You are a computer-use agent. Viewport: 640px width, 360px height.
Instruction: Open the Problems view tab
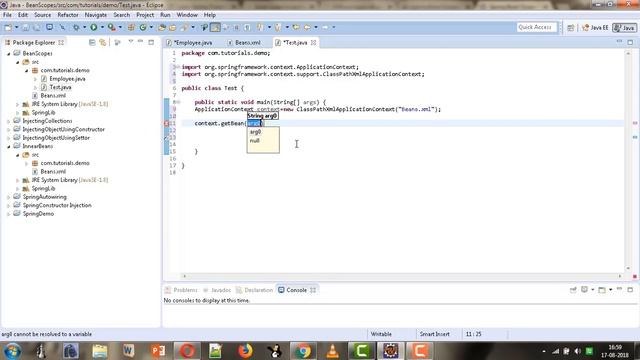tap(182, 290)
